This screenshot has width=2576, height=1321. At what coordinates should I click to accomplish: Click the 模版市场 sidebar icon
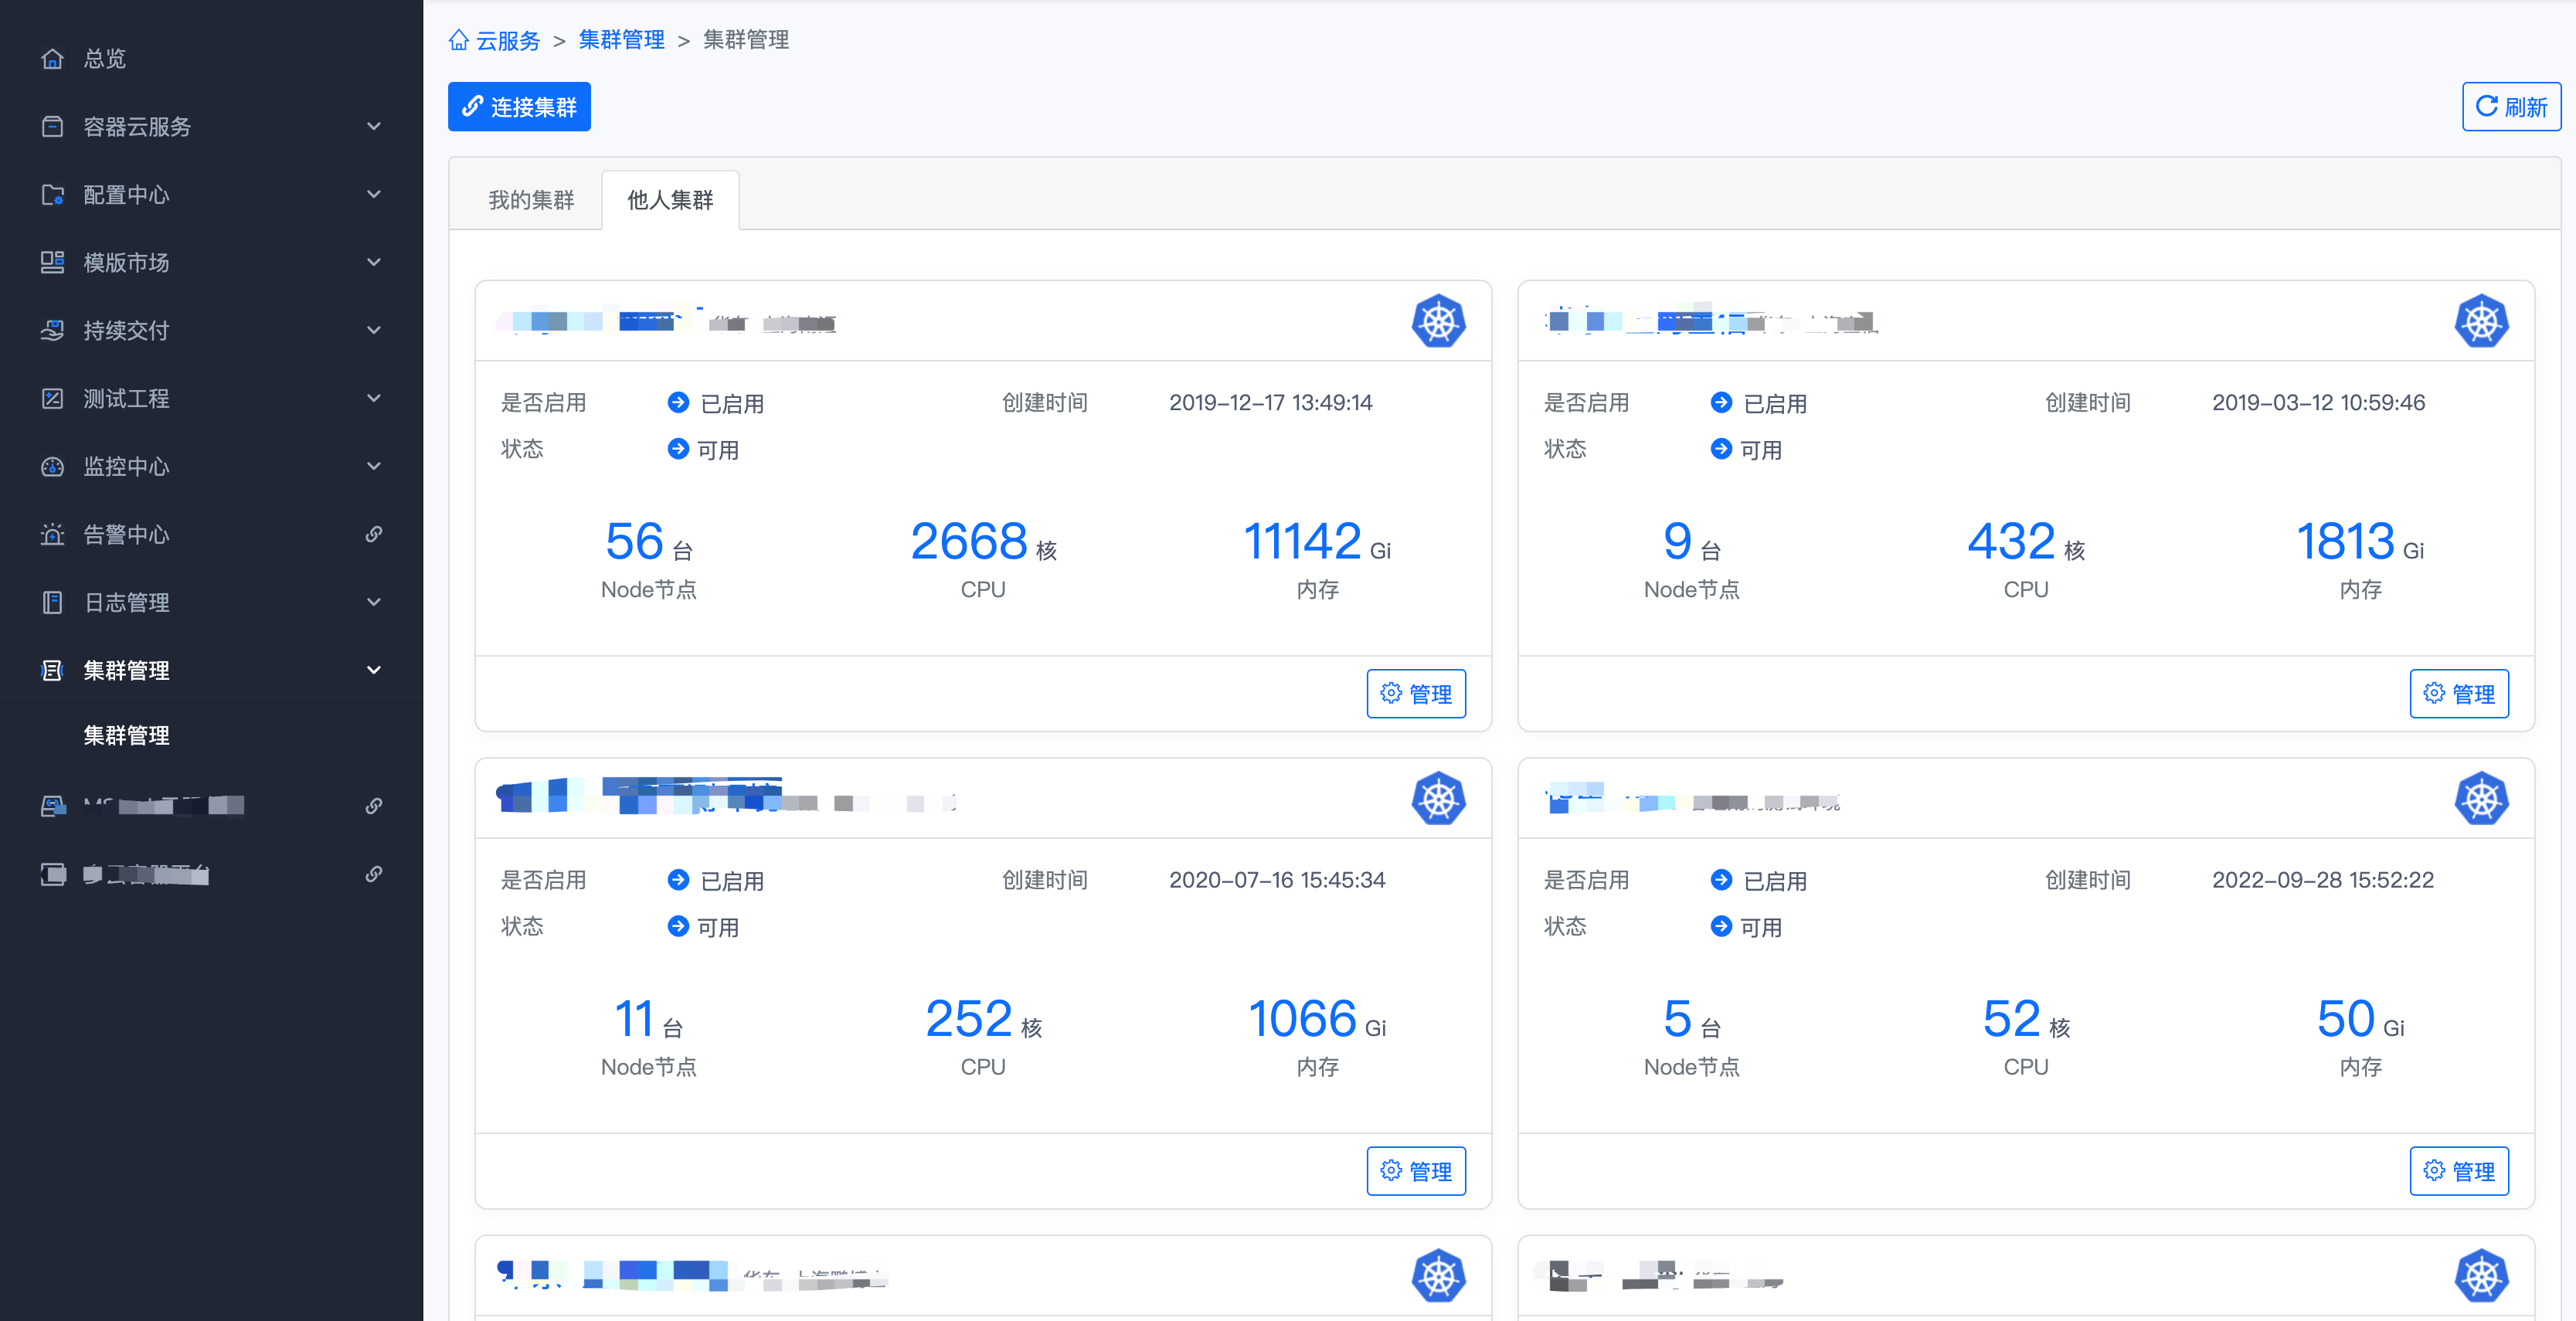point(52,263)
